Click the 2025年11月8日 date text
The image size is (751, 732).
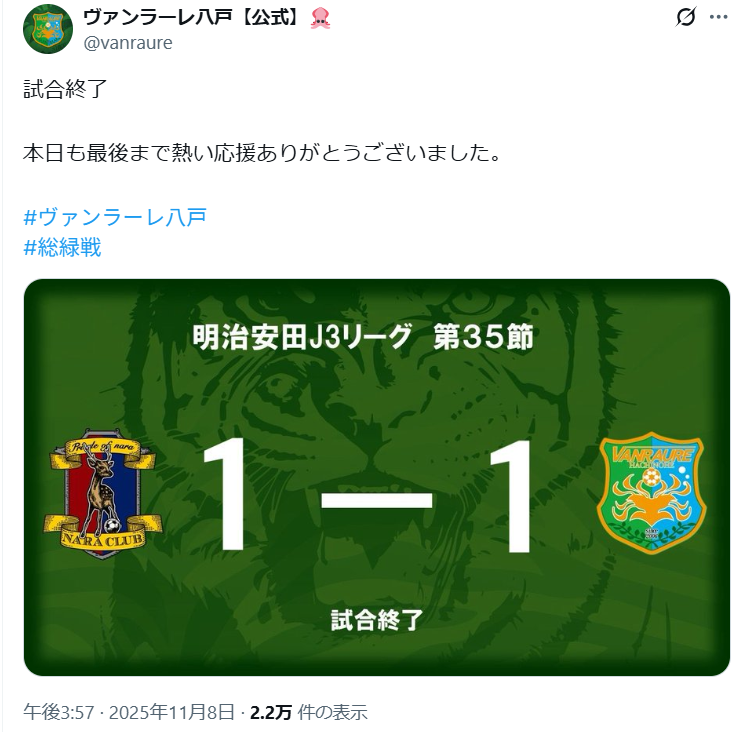click(x=171, y=712)
